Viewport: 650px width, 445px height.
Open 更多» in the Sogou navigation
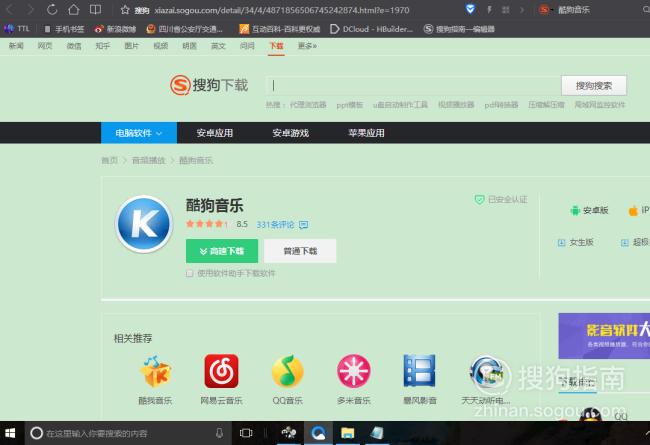click(x=307, y=46)
